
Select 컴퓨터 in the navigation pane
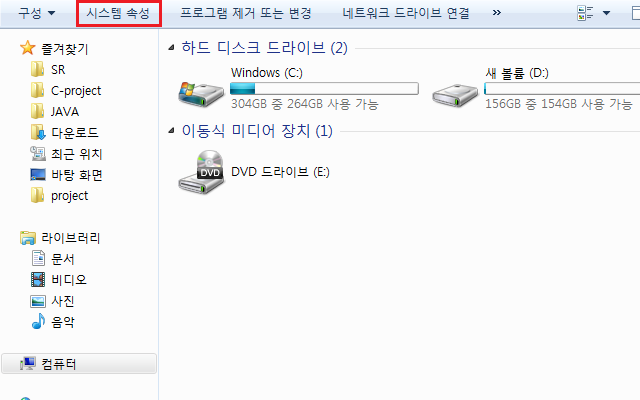[x=79, y=364]
